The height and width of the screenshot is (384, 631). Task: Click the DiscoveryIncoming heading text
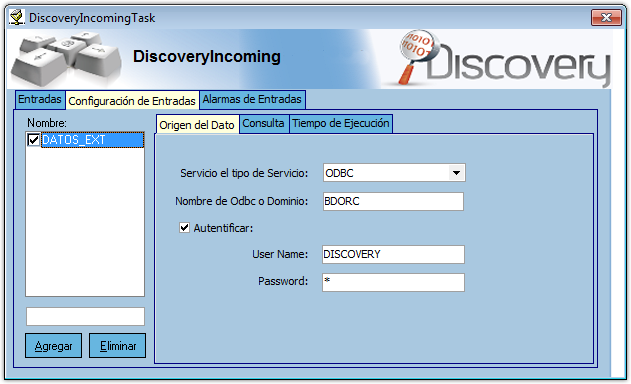coord(207,57)
